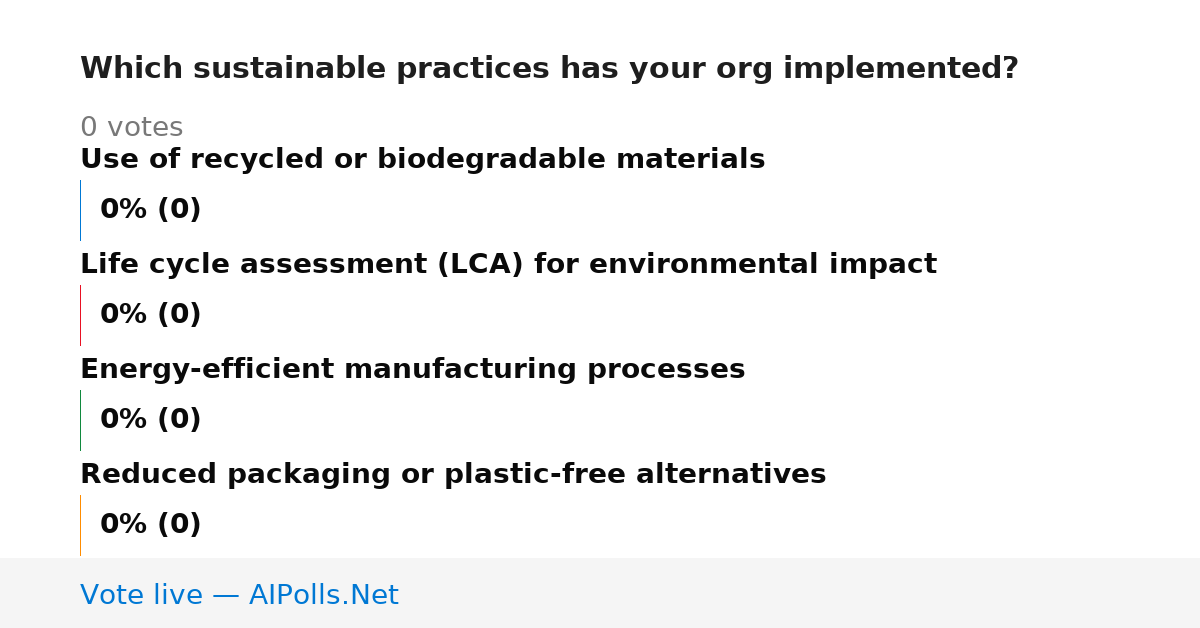Viewport: 1200px width, 628px height.
Task: Select 'Energy-efficient manufacturing processes' option
Action: [412, 370]
